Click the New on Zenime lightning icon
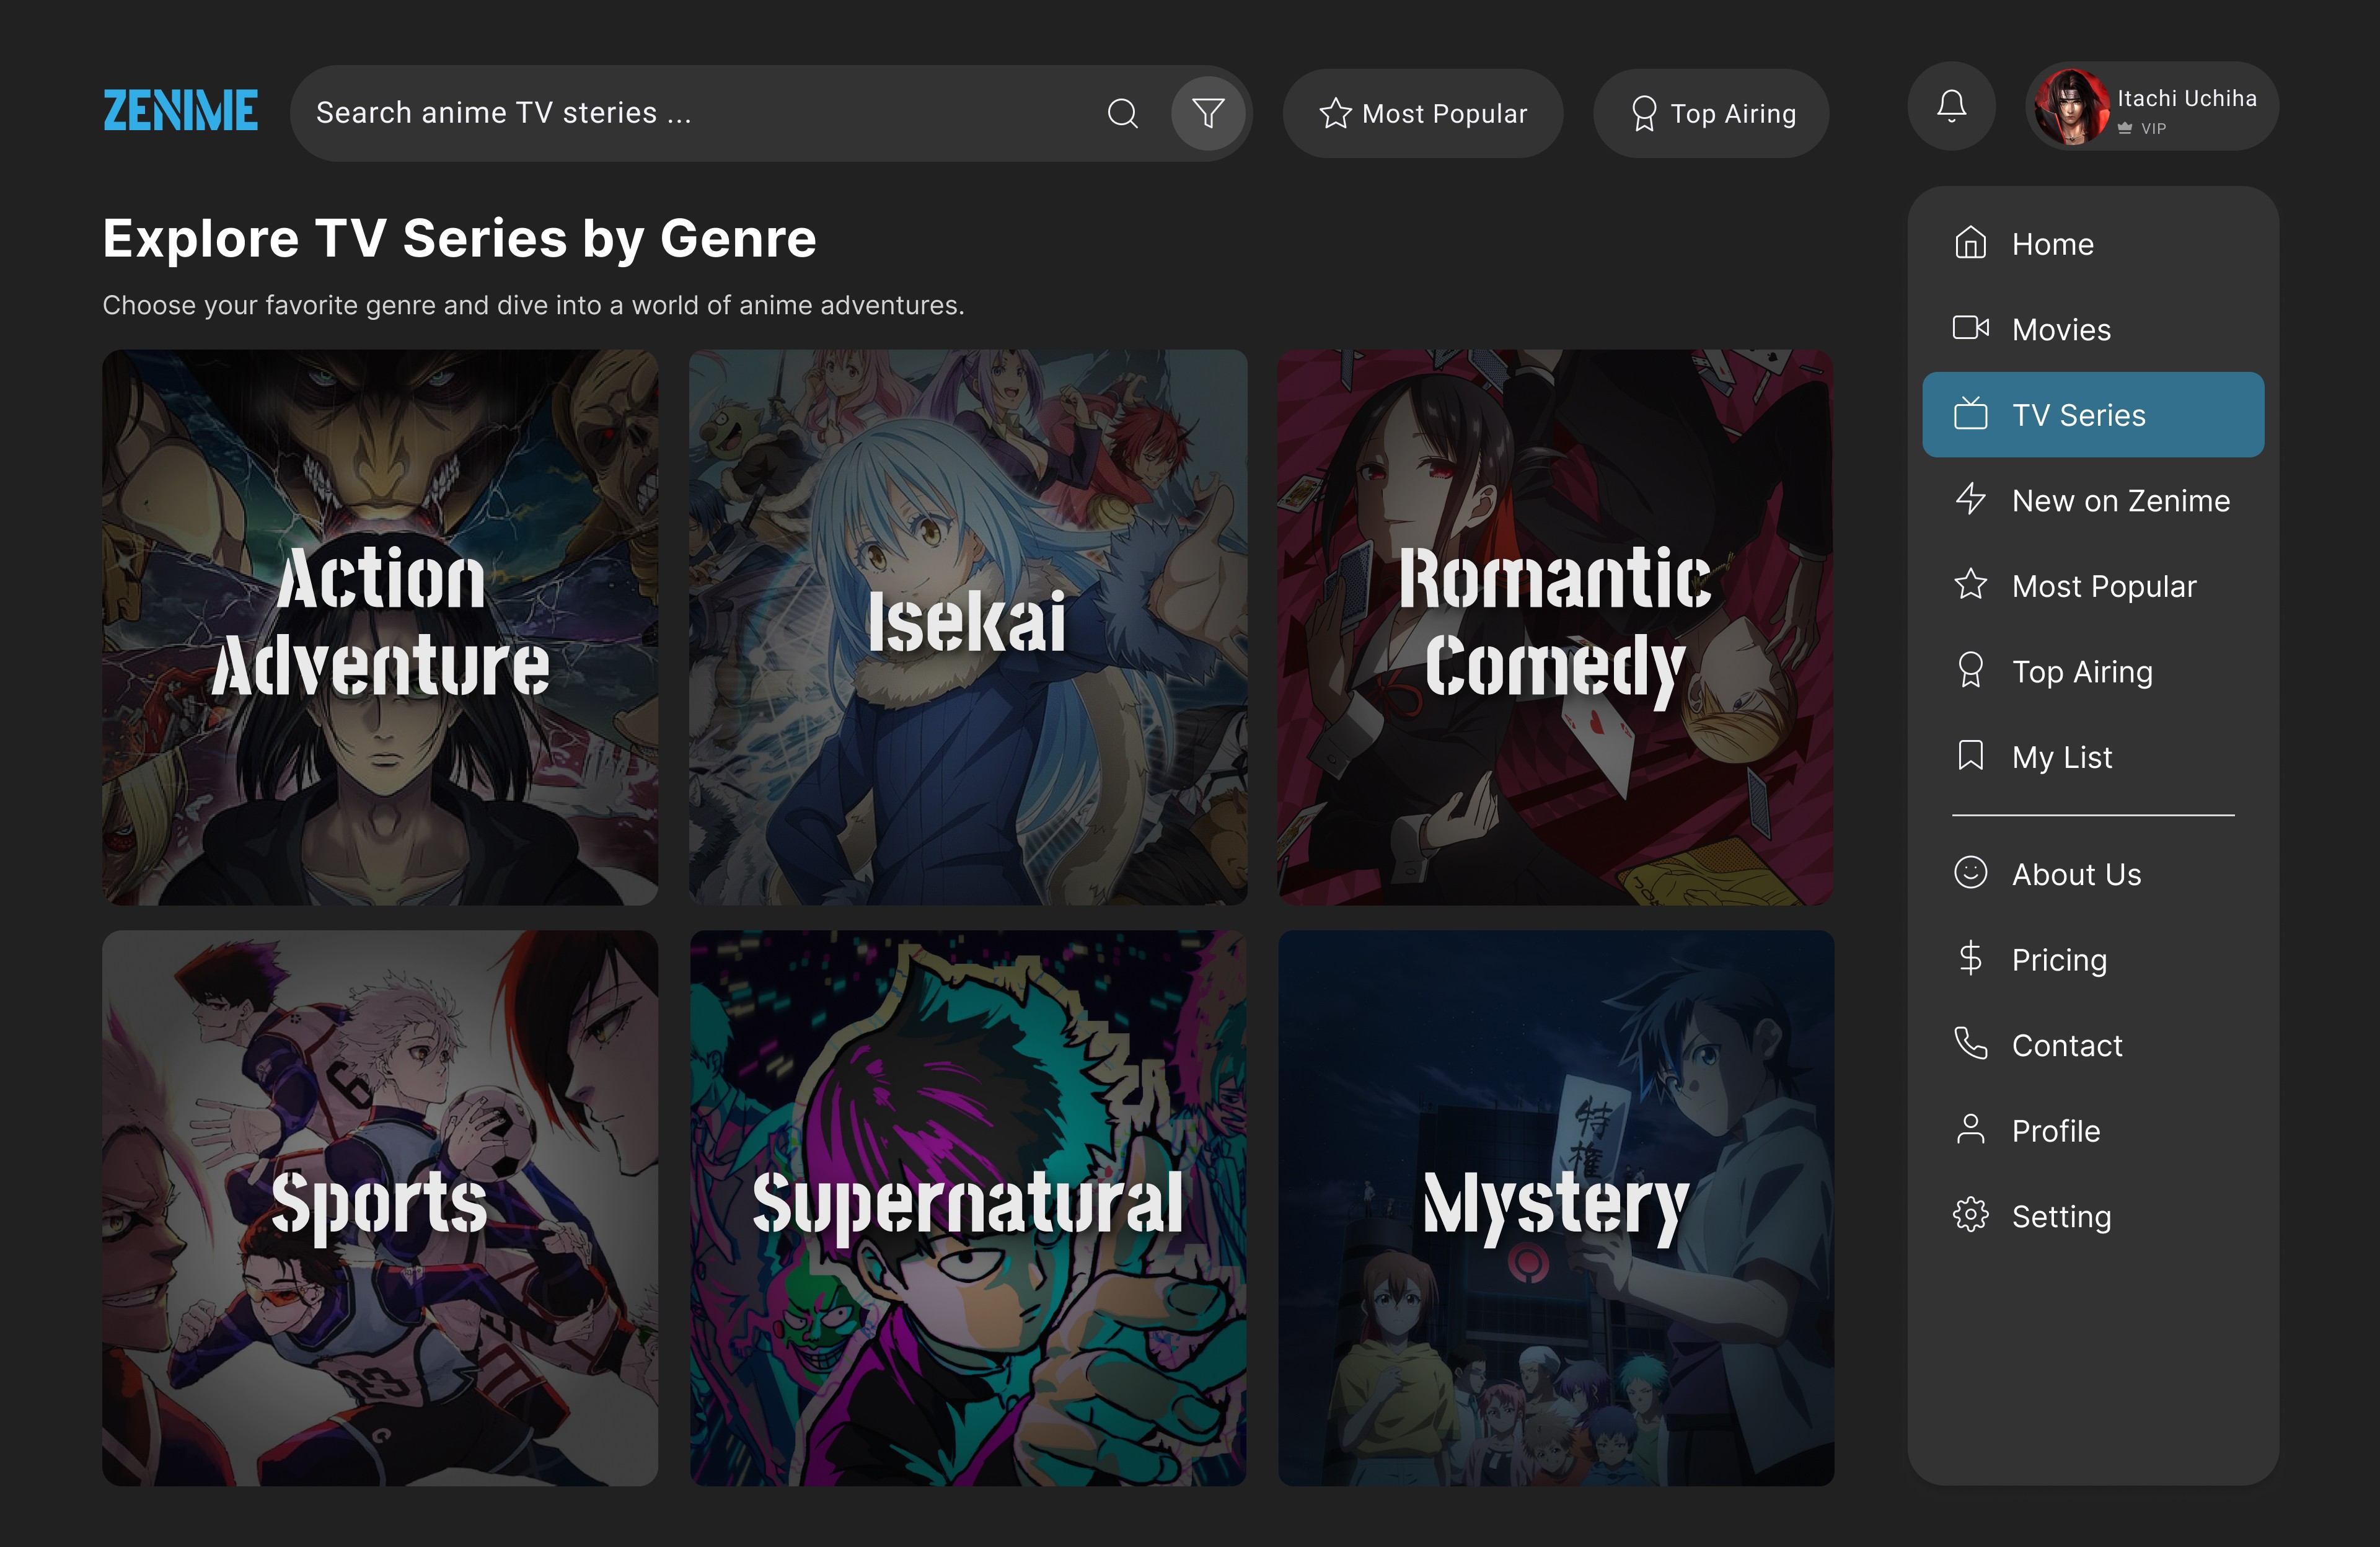 click(1970, 499)
